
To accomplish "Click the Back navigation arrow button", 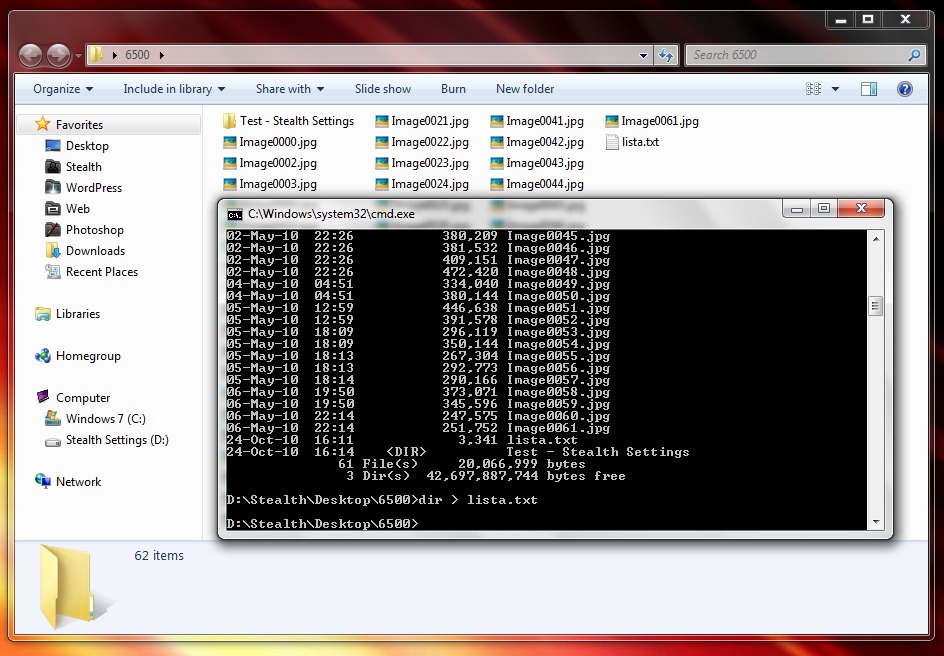I will click(x=30, y=55).
